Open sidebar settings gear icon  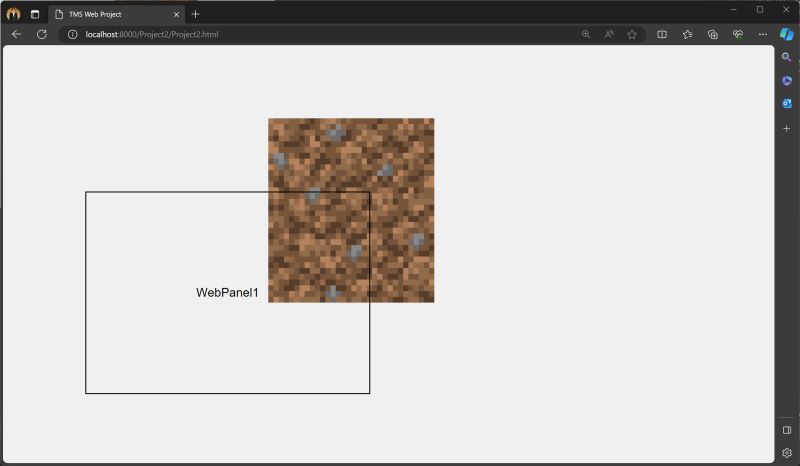[x=787, y=453]
